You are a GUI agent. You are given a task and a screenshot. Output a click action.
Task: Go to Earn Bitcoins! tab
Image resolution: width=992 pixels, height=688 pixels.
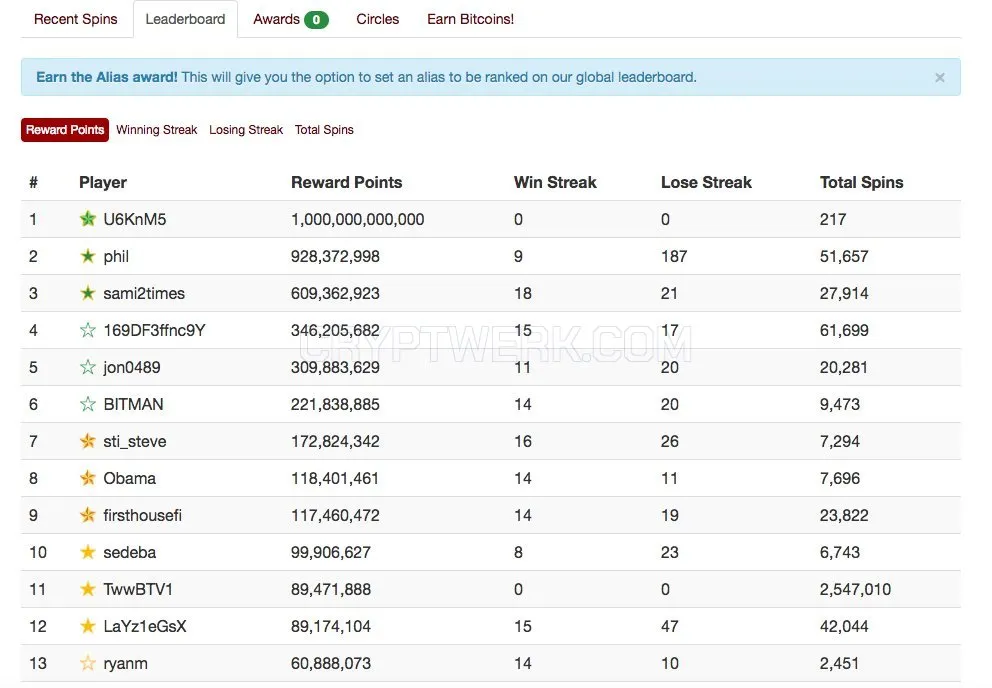pos(470,19)
